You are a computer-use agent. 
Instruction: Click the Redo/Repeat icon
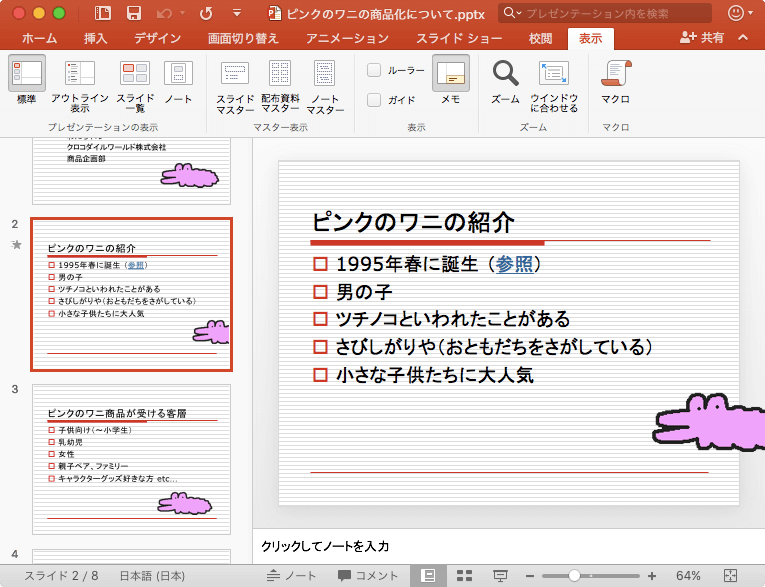point(206,13)
